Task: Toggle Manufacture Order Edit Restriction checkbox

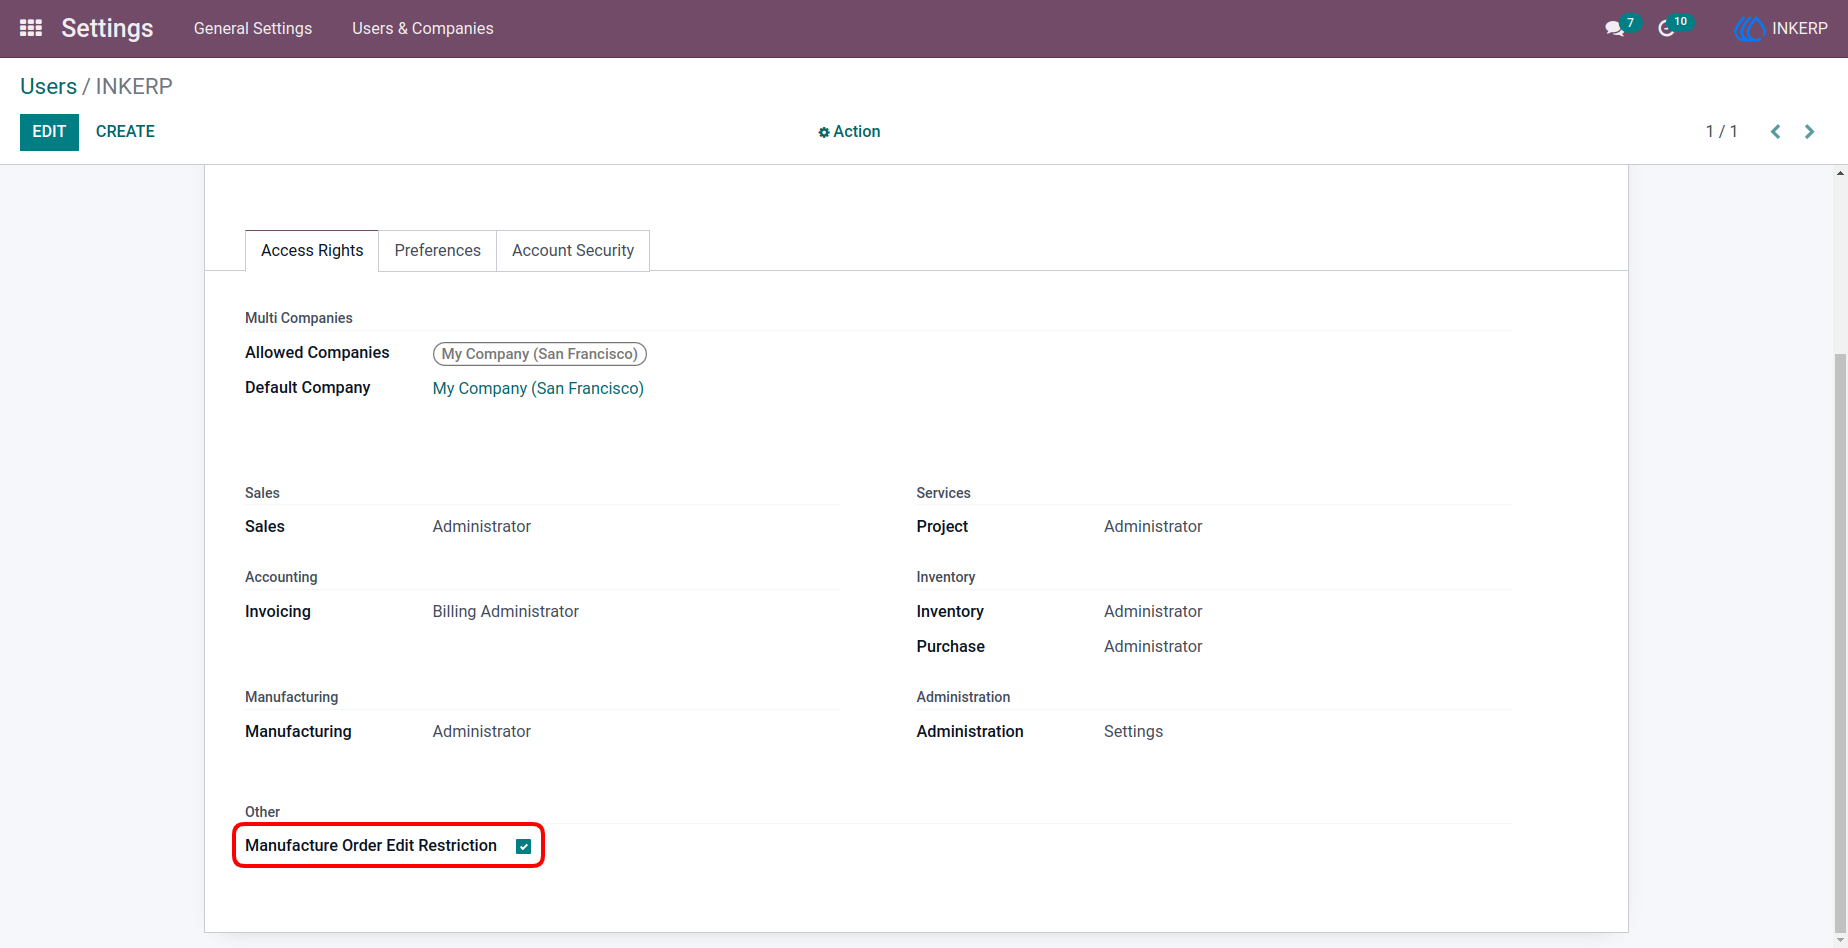Action: (x=523, y=846)
